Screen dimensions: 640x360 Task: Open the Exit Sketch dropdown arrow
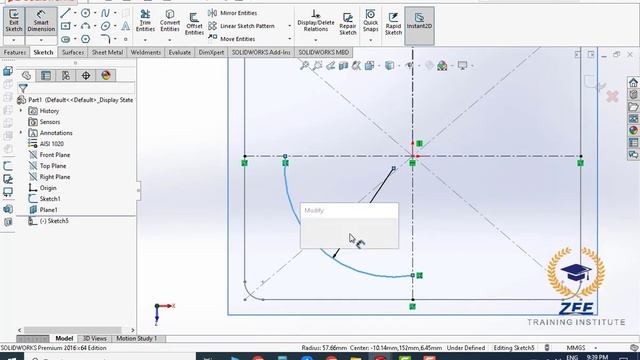[x=13, y=40]
